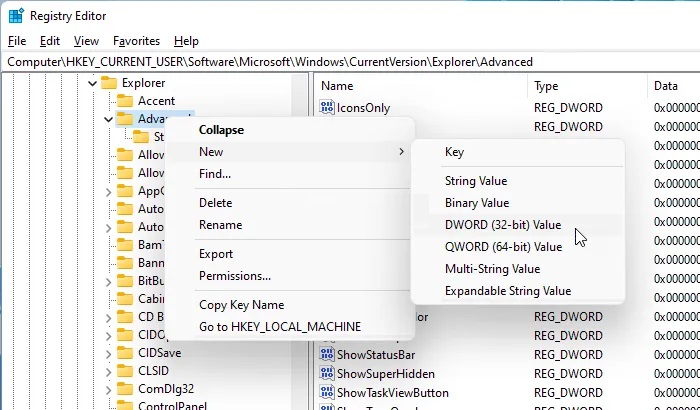Expand the second Auto key chevron
The width and height of the screenshot is (700, 410).
tap(108, 228)
